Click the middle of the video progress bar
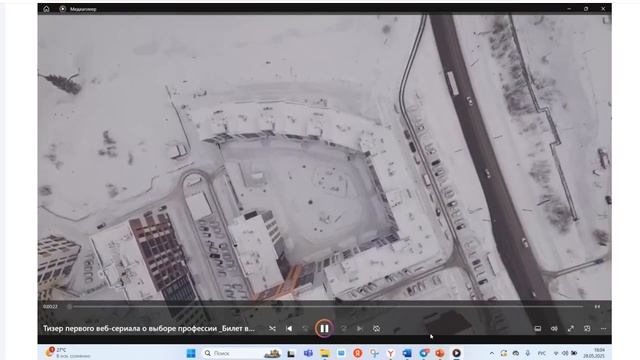This screenshot has width=640, height=360. [x=328, y=307]
